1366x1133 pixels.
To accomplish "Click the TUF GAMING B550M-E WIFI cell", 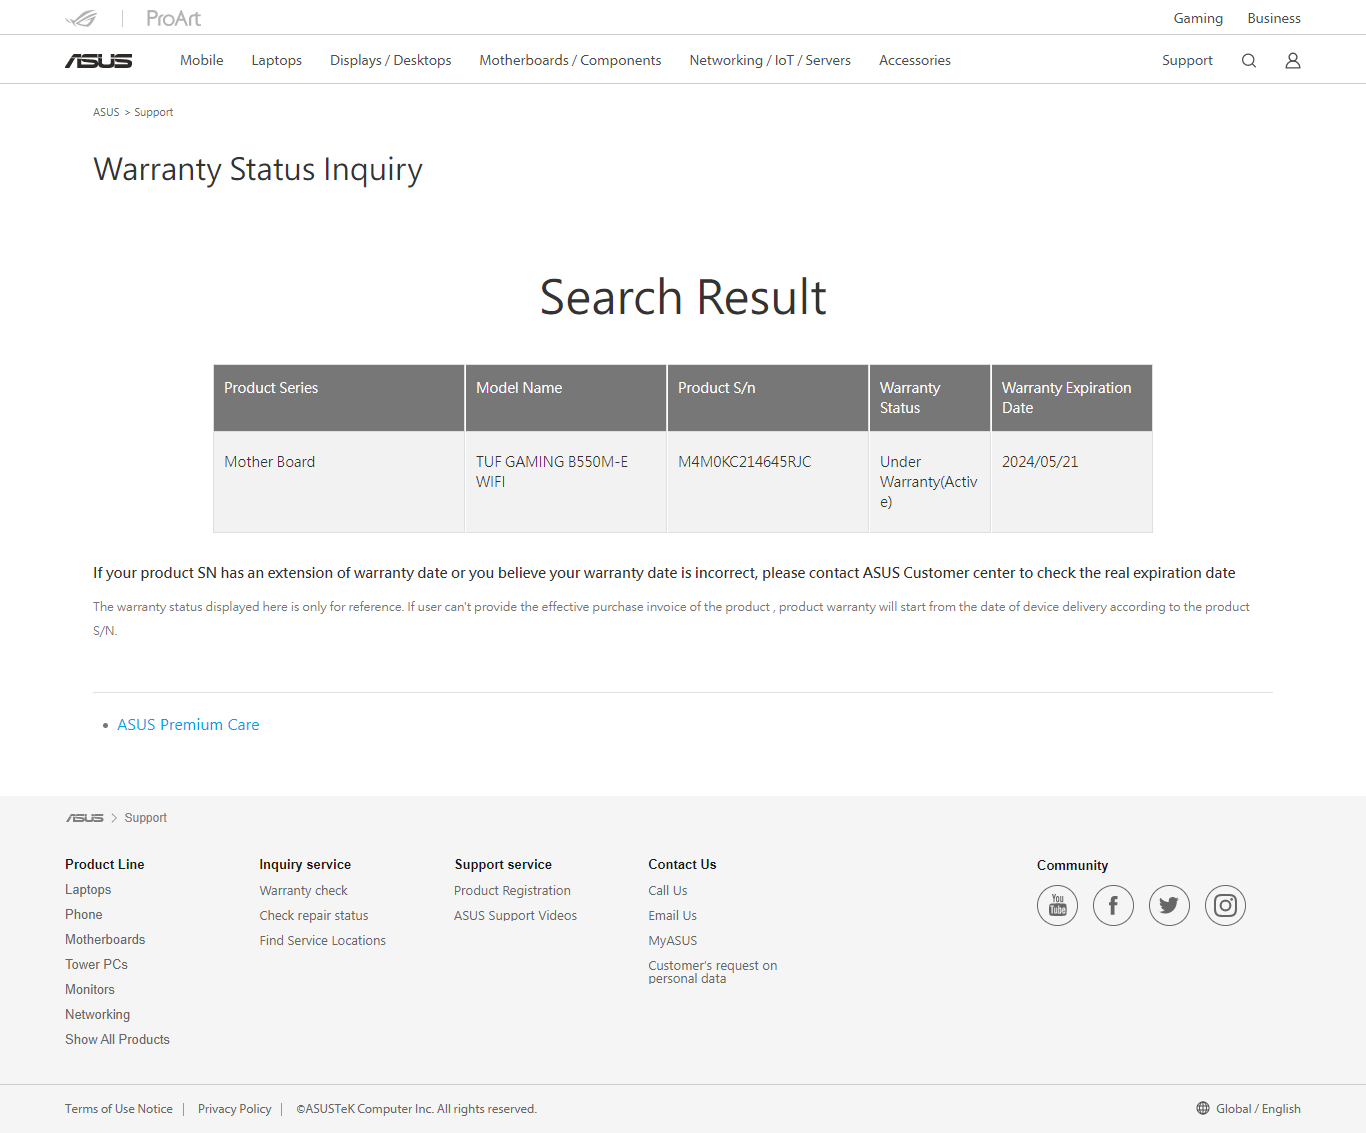I will coord(566,482).
